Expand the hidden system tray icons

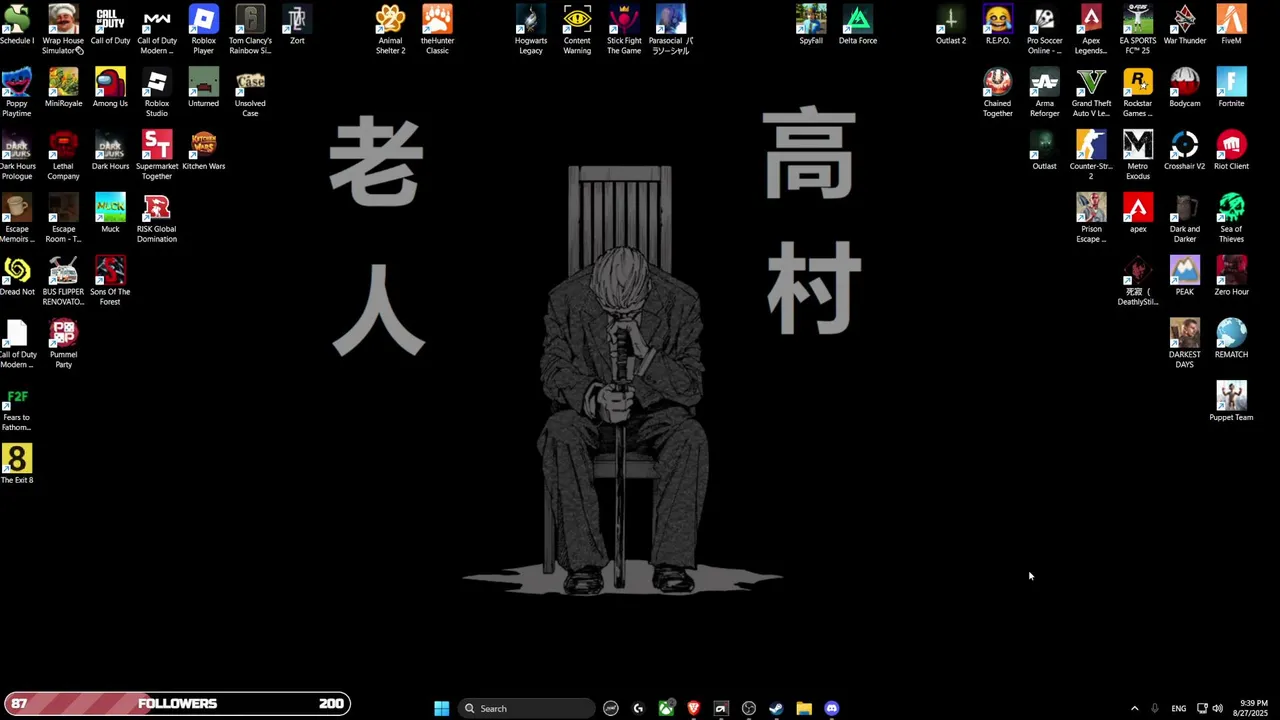(1134, 708)
